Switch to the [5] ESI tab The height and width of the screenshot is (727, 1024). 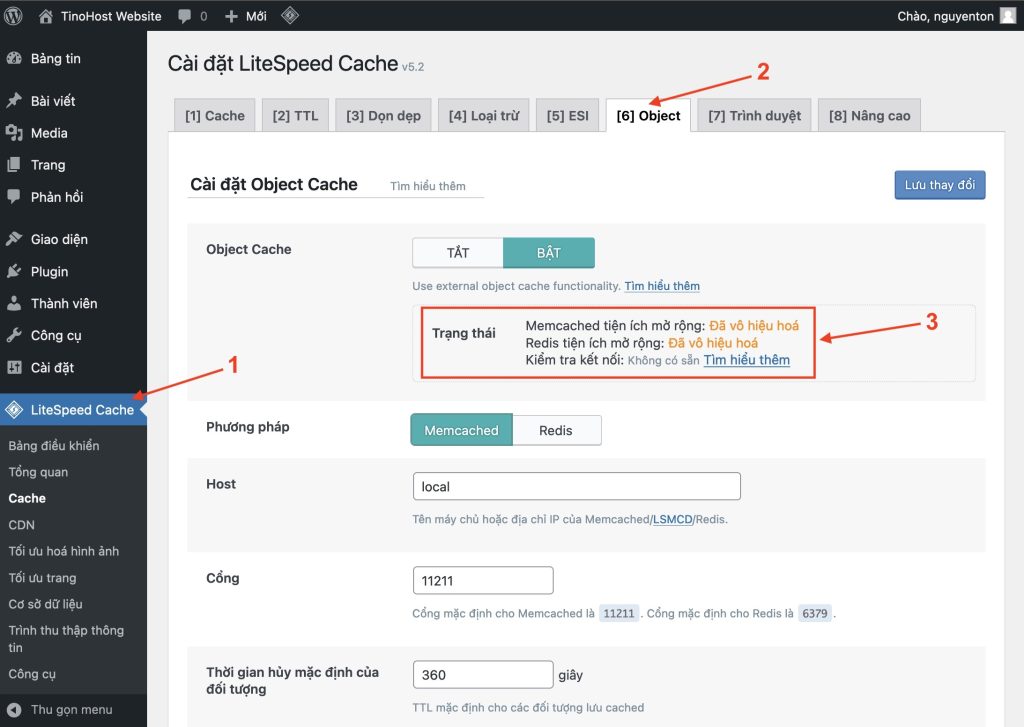(x=568, y=116)
